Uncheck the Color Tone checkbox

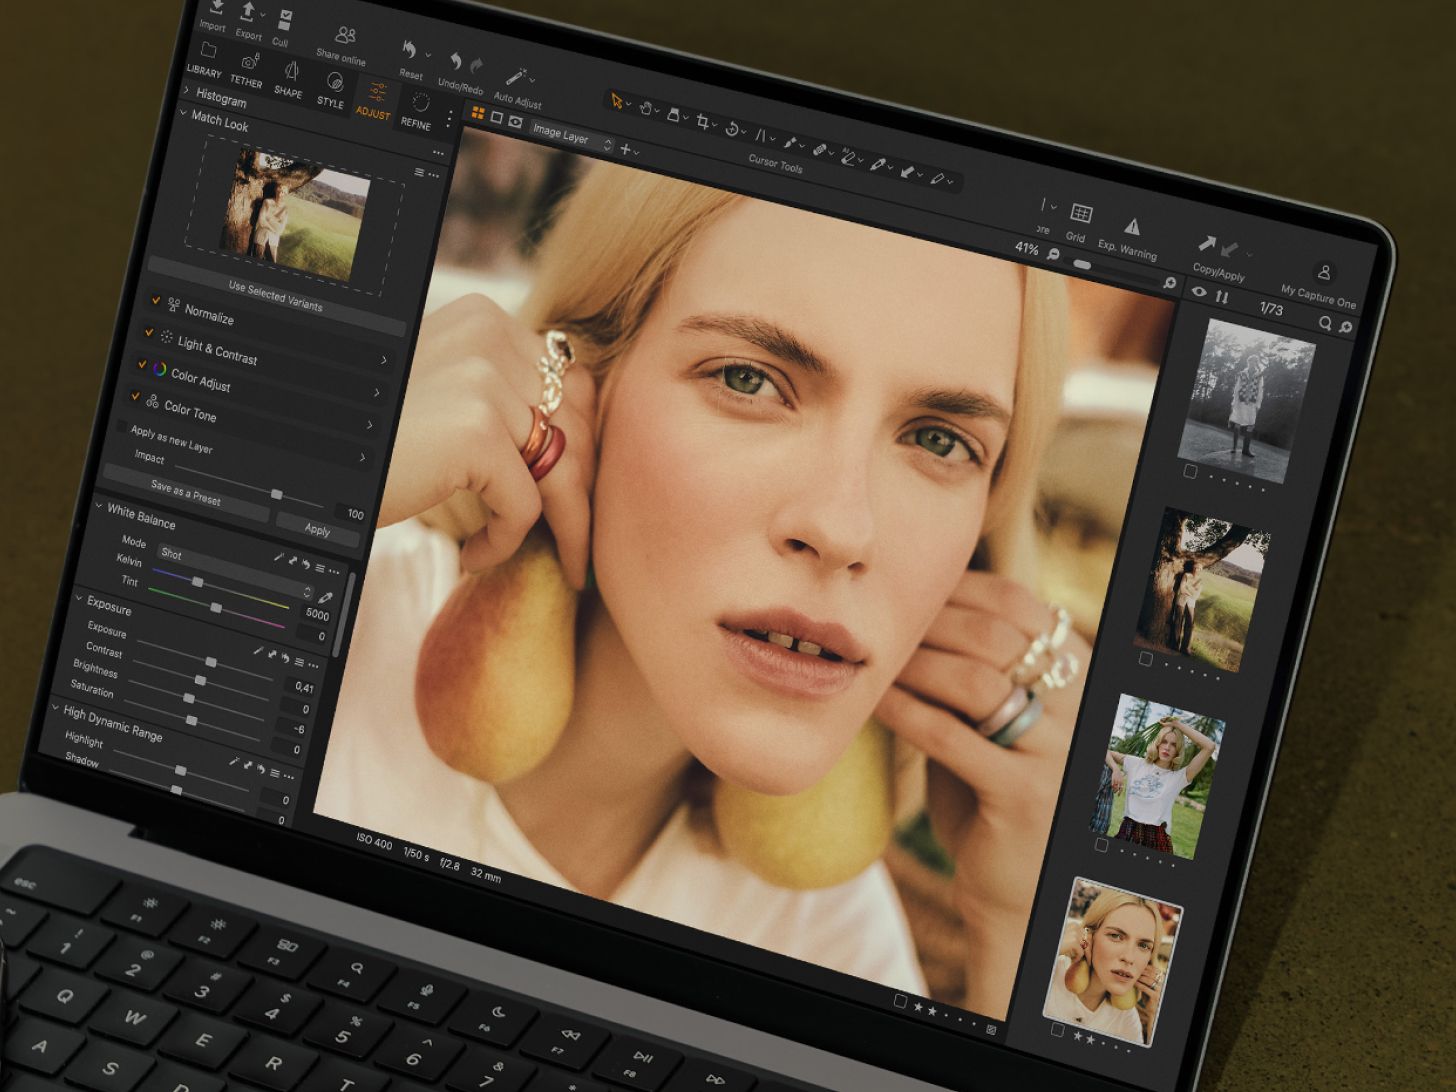(x=135, y=396)
